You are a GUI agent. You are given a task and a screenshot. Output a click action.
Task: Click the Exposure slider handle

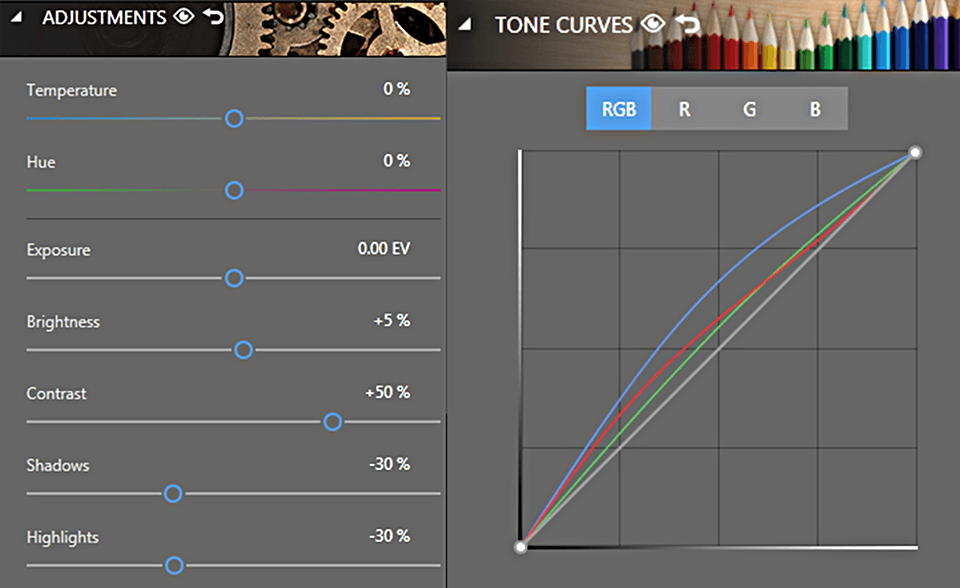234,278
